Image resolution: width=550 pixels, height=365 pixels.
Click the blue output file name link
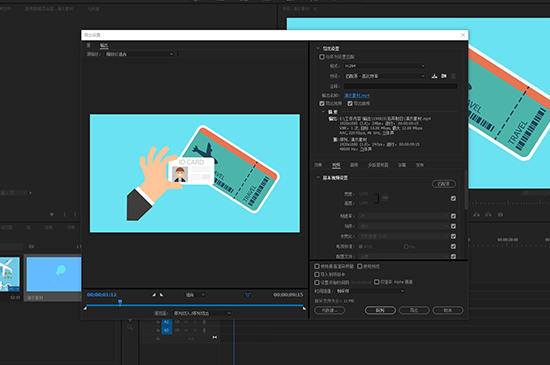pyautogui.click(x=357, y=95)
